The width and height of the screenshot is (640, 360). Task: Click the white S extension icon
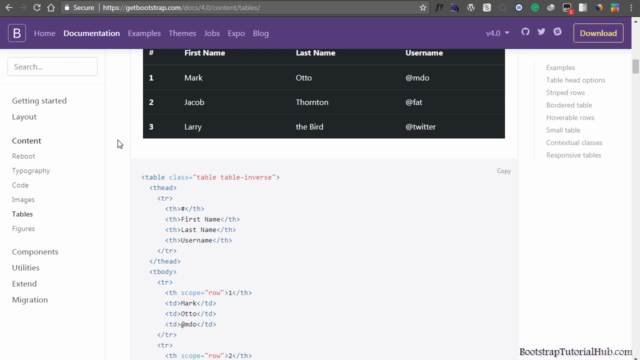(x=487, y=7)
